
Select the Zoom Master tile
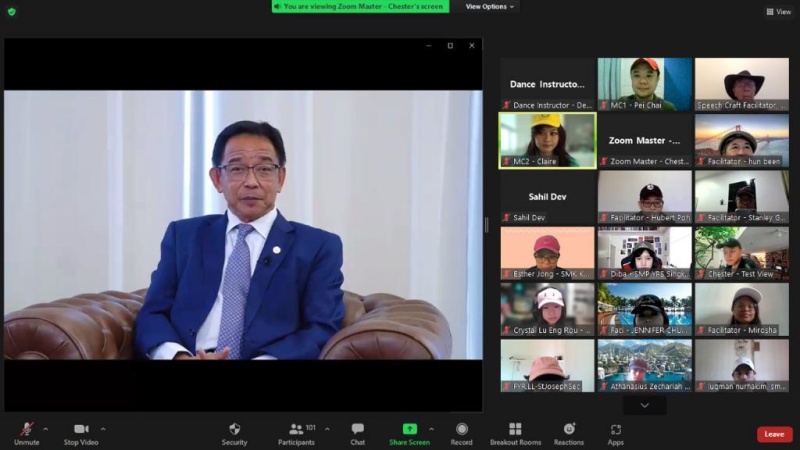coord(645,141)
